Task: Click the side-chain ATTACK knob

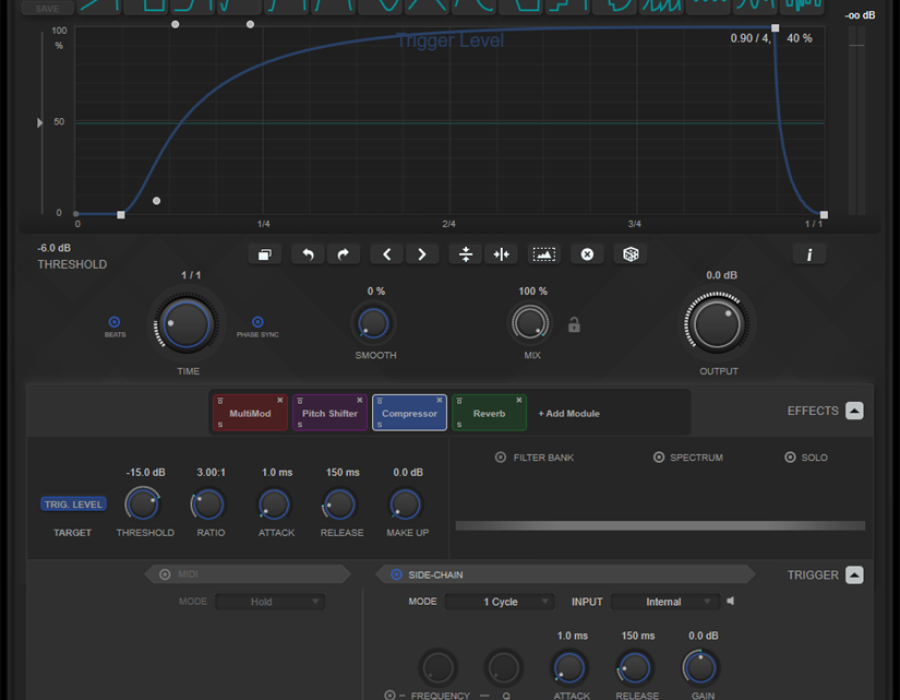Action: 569,668
